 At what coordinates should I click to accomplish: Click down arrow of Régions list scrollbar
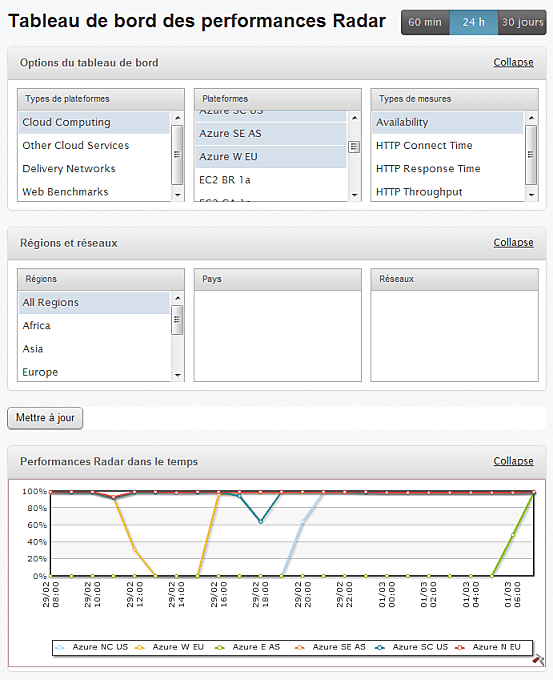point(177,375)
